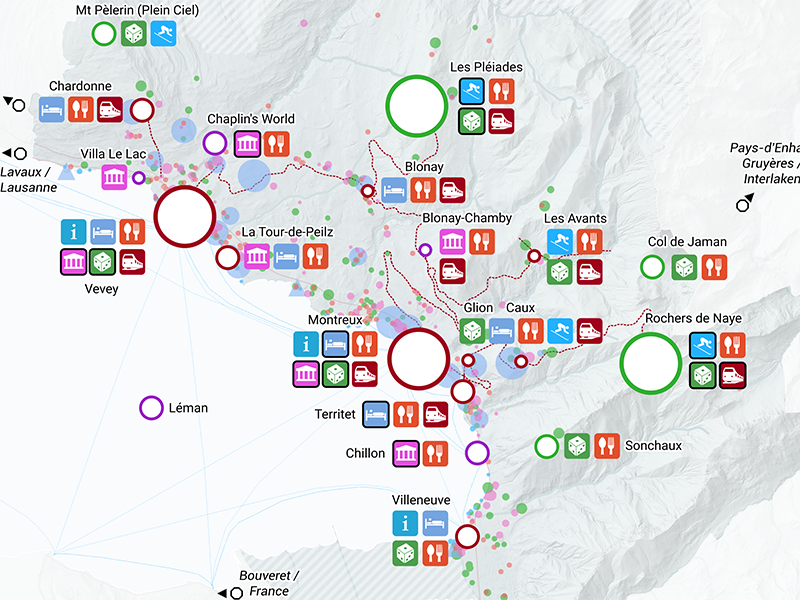Open the train icon for Rochers de Naye
This screenshot has height=600, width=800.
[733, 375]
